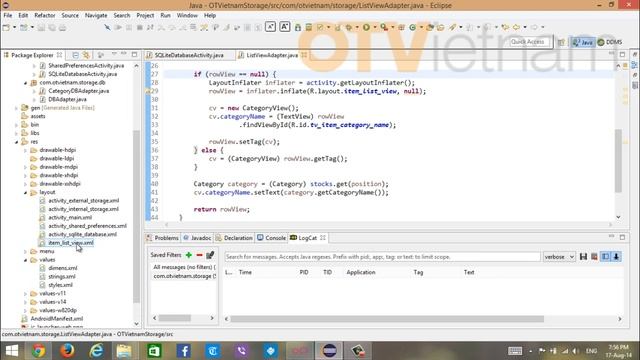Click the Terminate stop square icon
Screen dimensions: 640x360
(140, 27)
